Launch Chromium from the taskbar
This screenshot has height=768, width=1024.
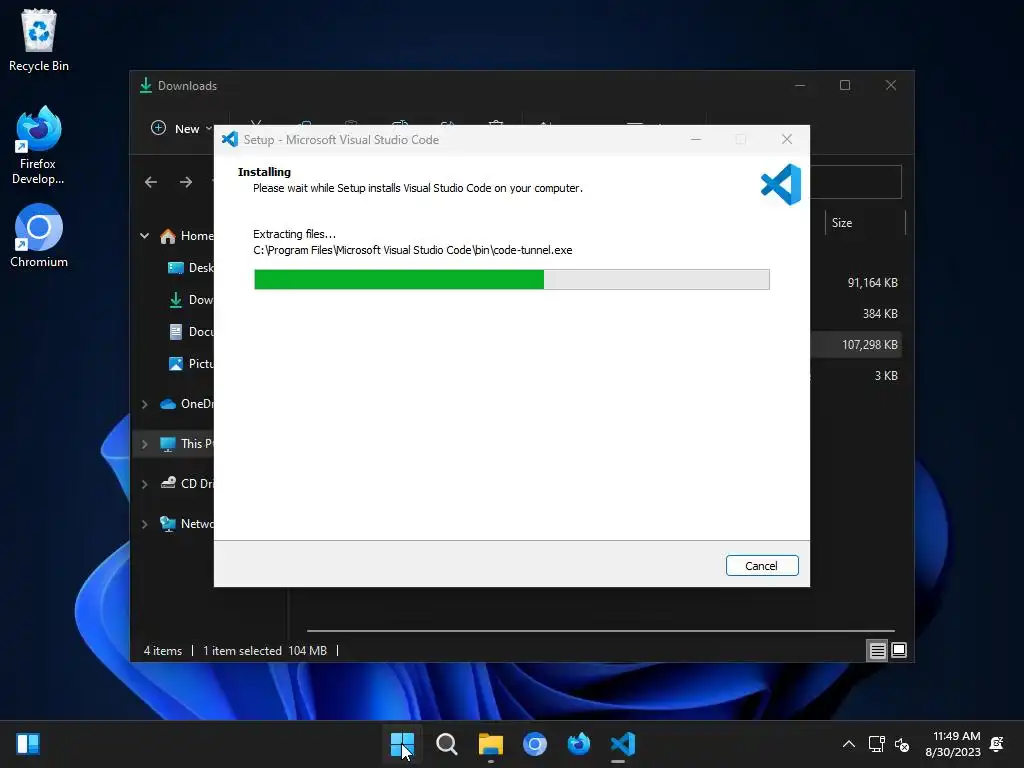(534, 744)
